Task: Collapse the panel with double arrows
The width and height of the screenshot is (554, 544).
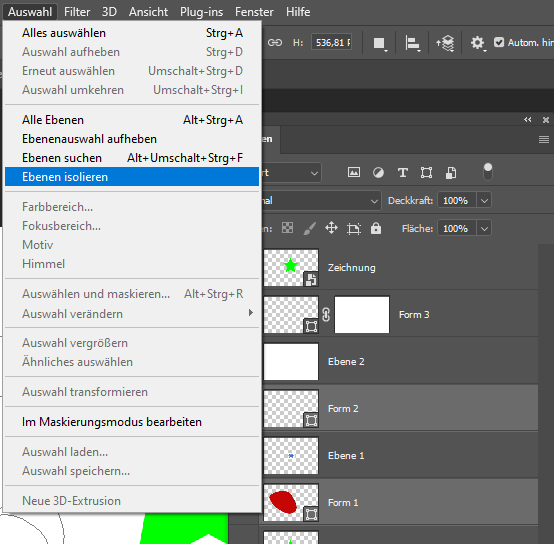Action: pos(528,120)
